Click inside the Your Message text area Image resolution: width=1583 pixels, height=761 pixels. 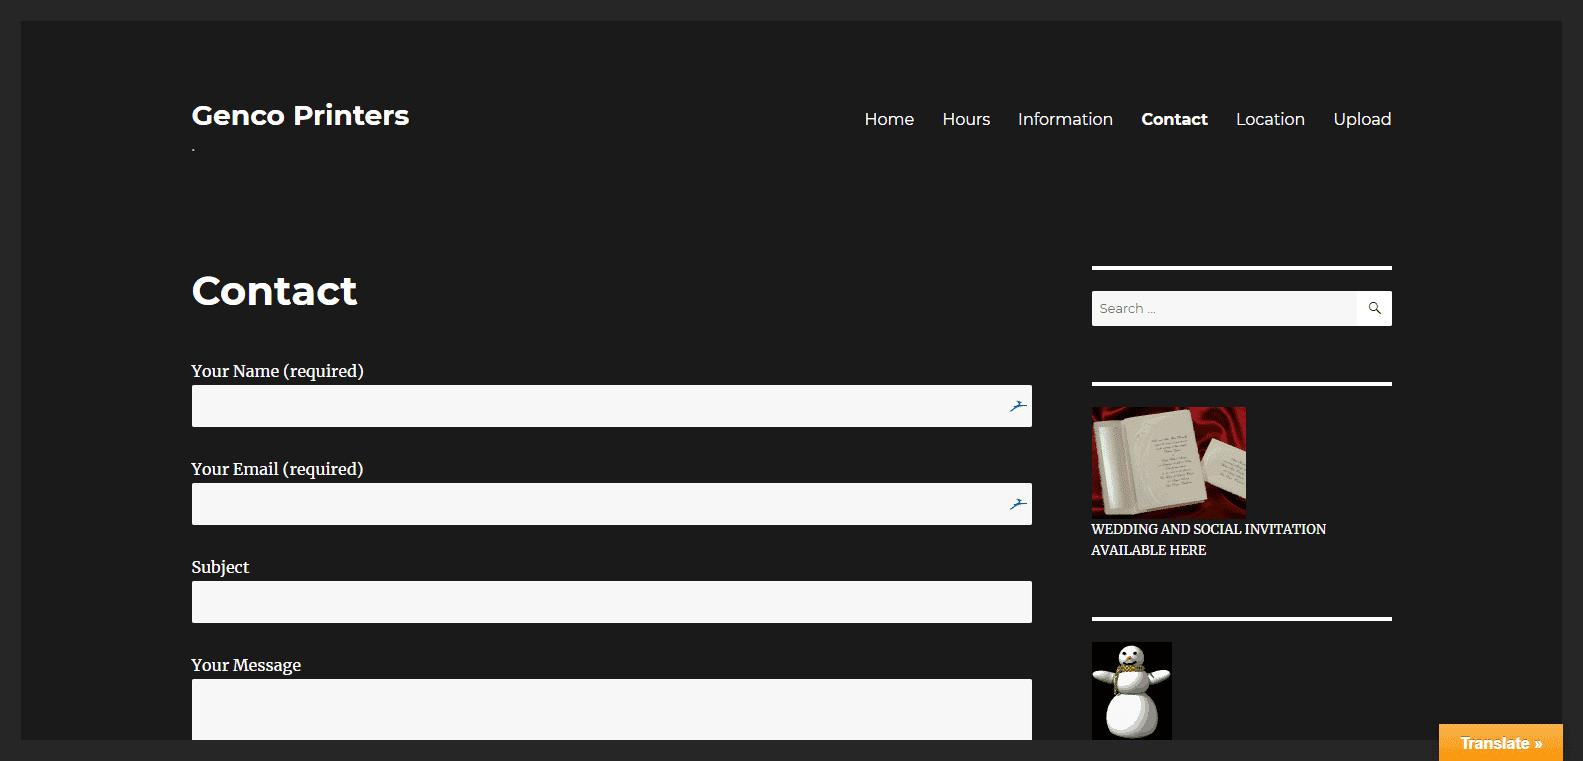611,709
